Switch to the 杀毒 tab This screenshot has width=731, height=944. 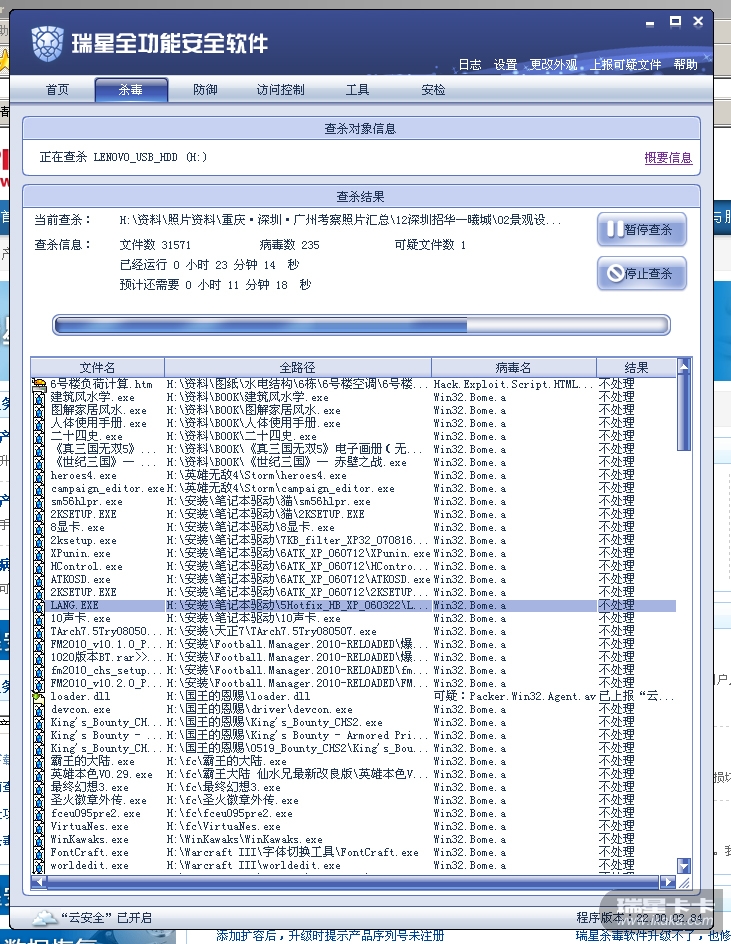[x=131, y=90]
